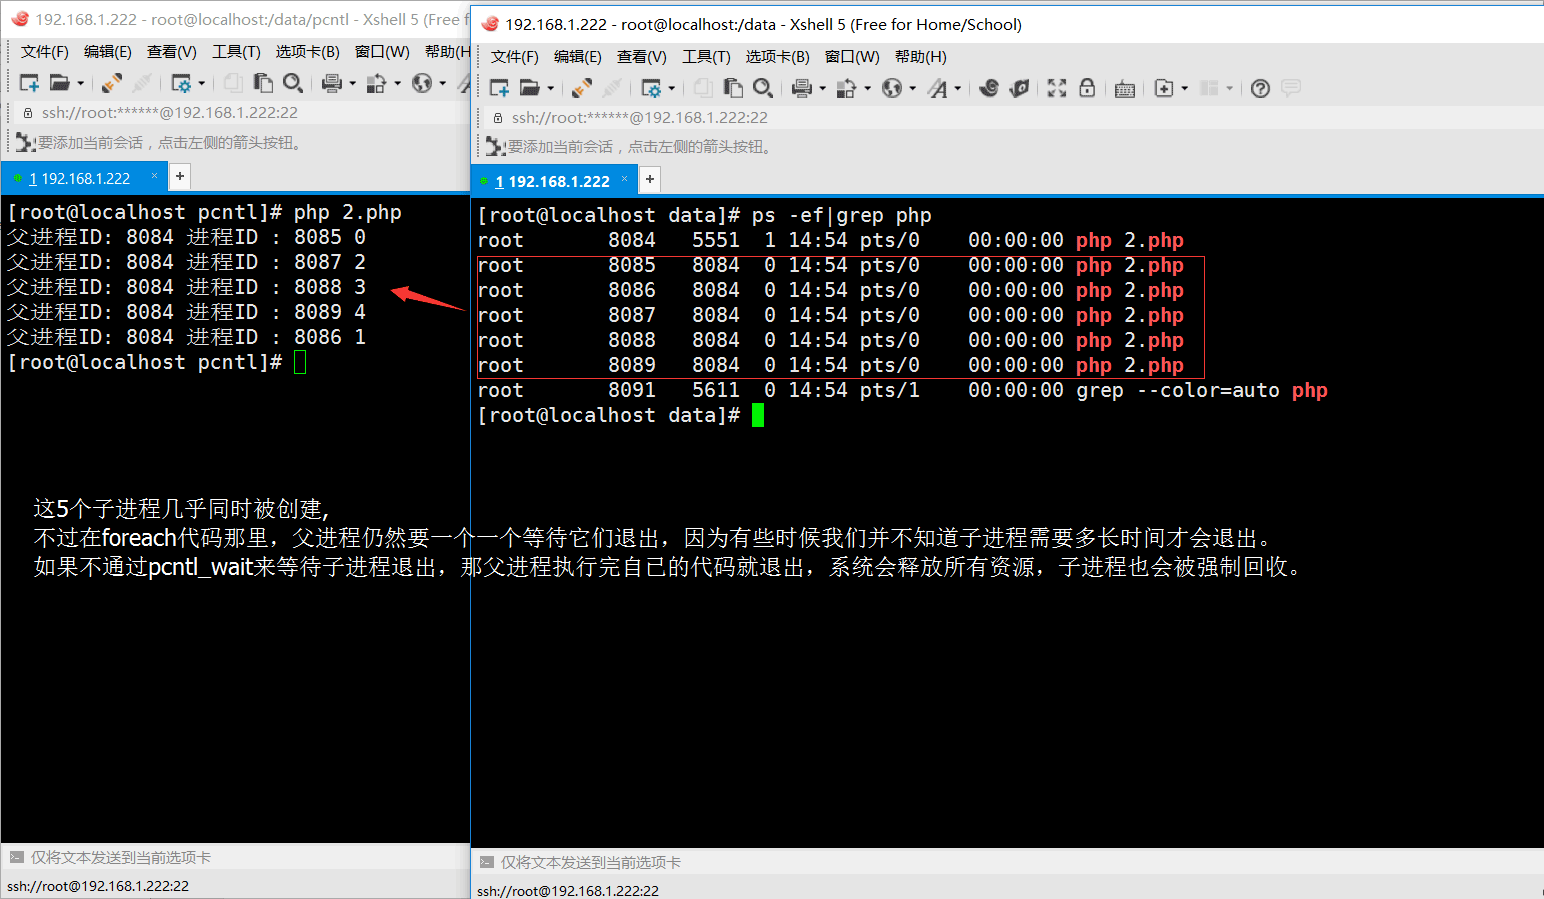Click Find magnifier icon in right window toolbar
The image size is (1544, 899).
762,89
